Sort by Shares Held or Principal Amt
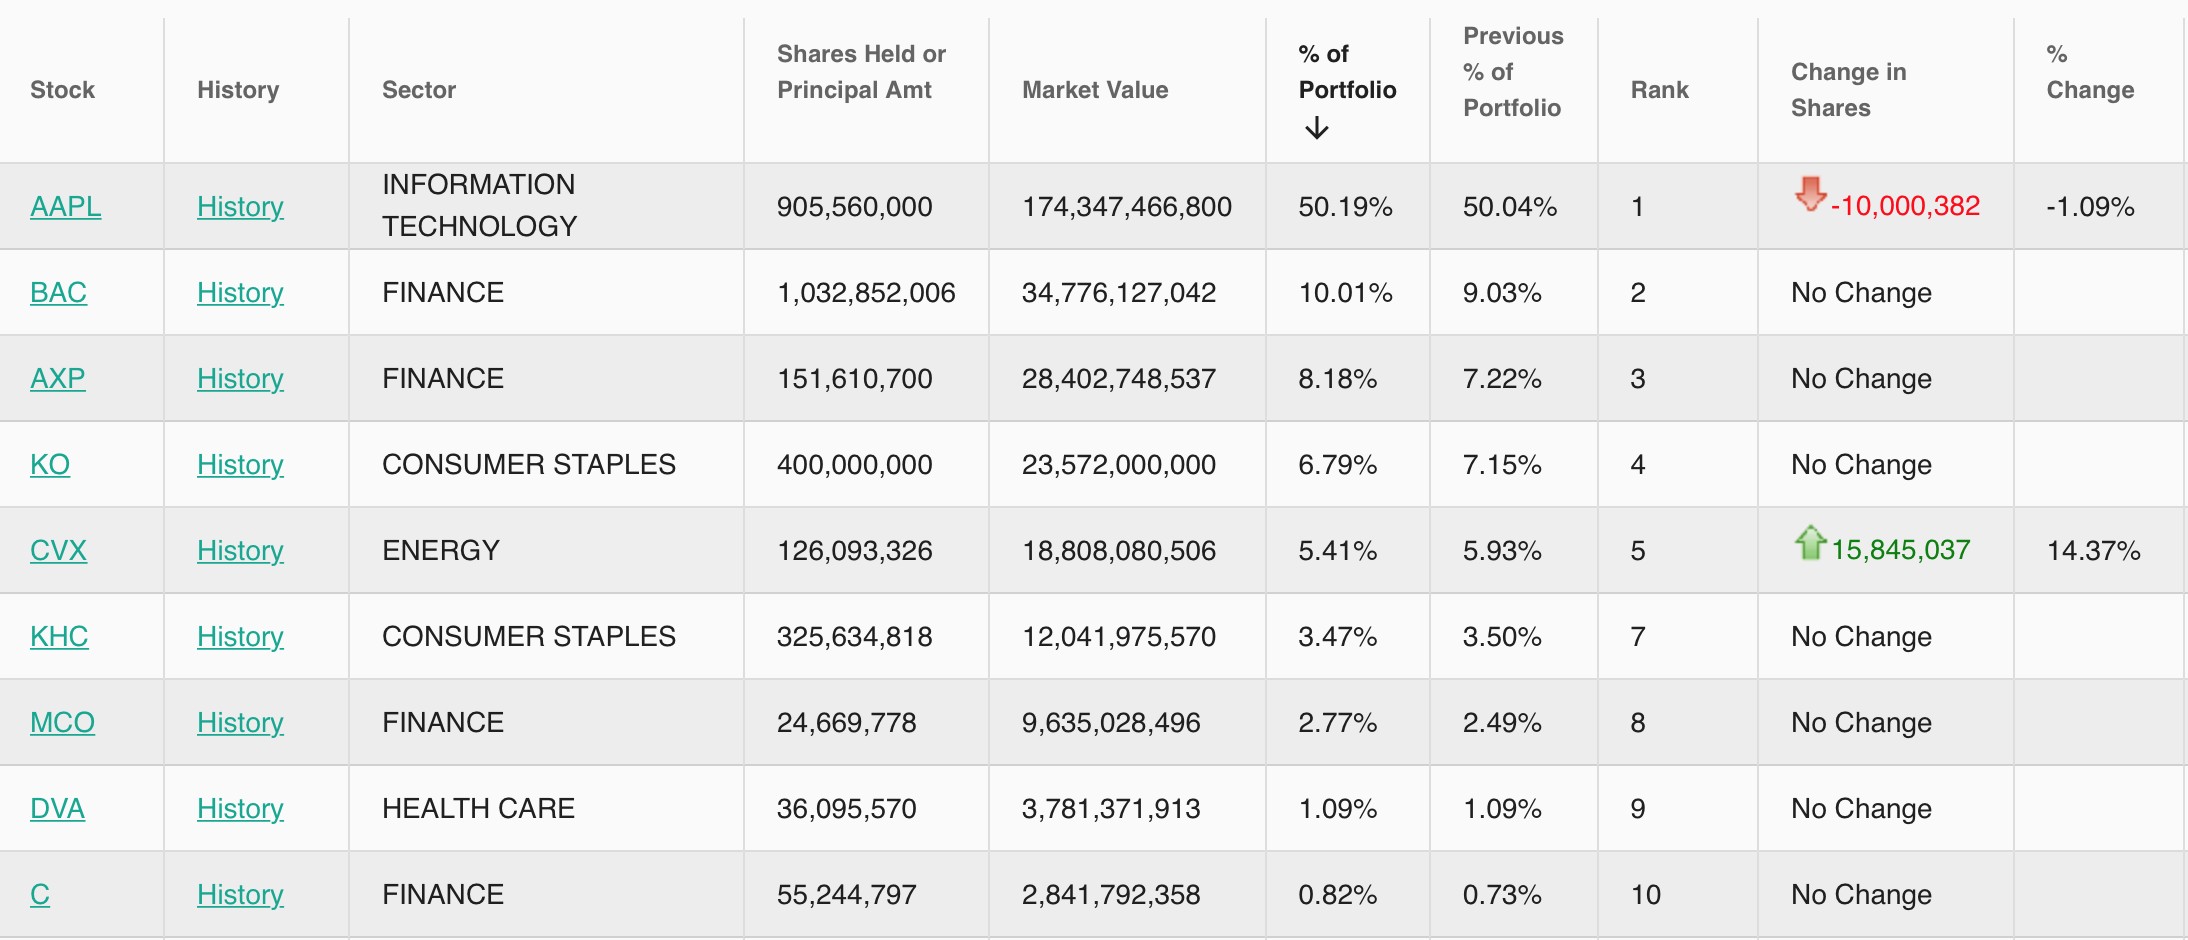The image size is (2188, 940). coord(861,72)
